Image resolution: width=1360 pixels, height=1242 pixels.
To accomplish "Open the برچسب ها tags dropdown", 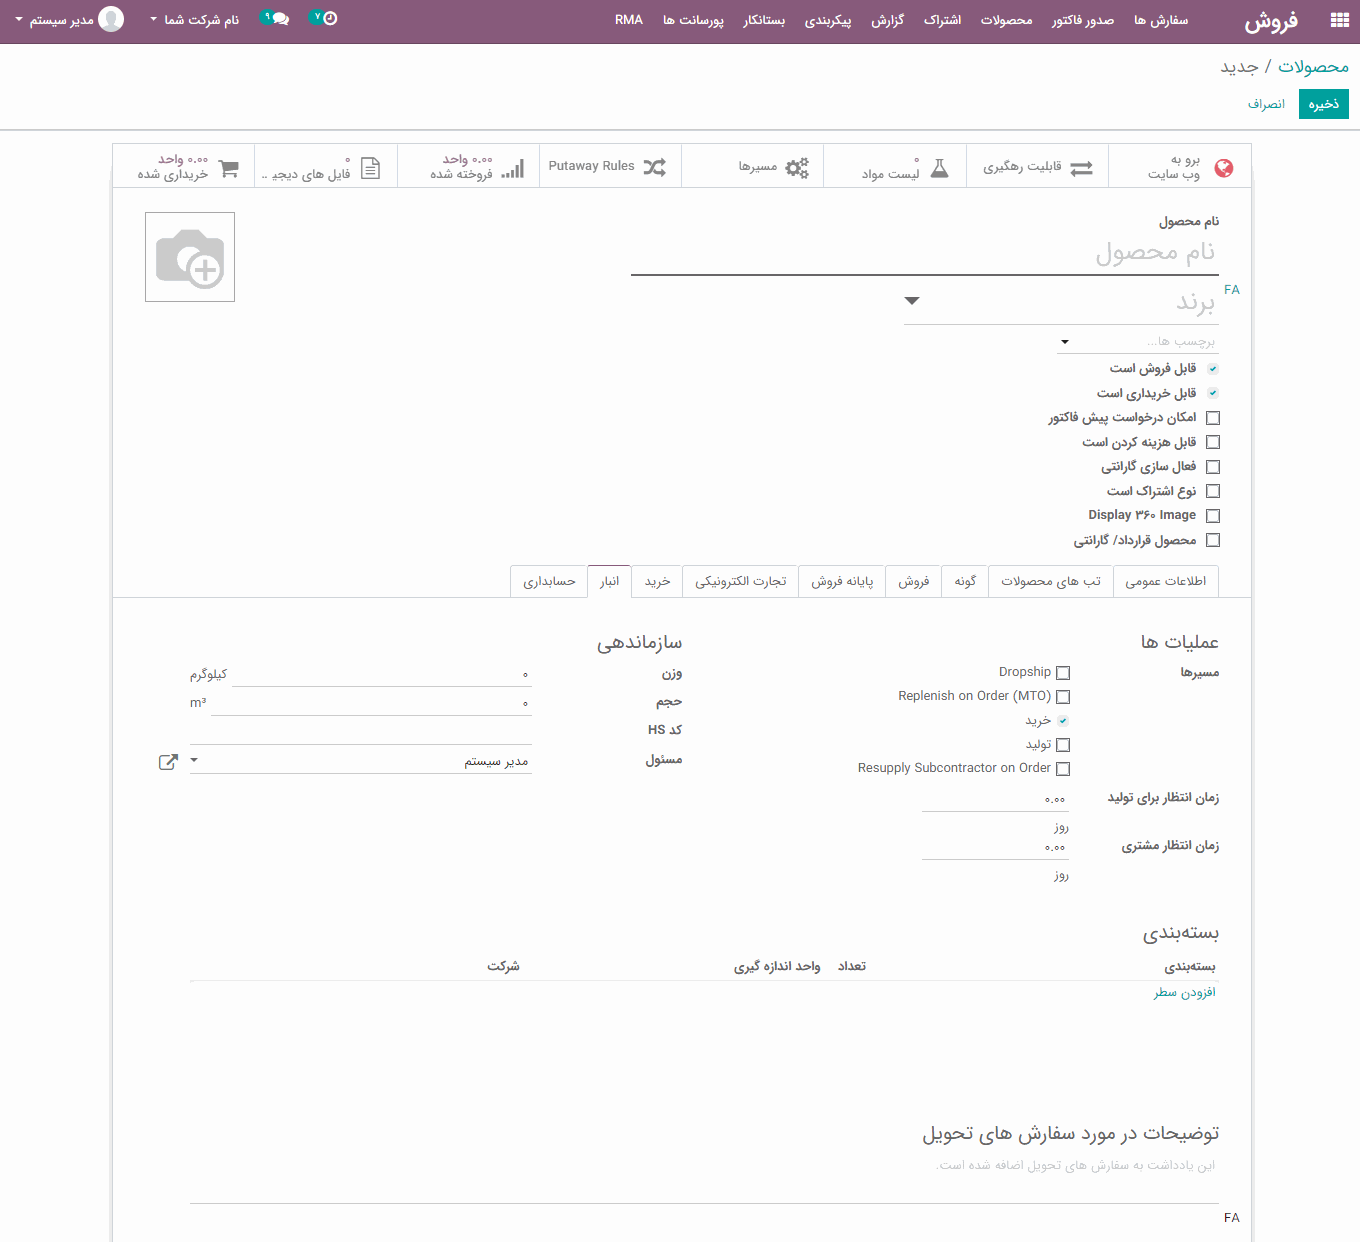I will point(1064,341).
